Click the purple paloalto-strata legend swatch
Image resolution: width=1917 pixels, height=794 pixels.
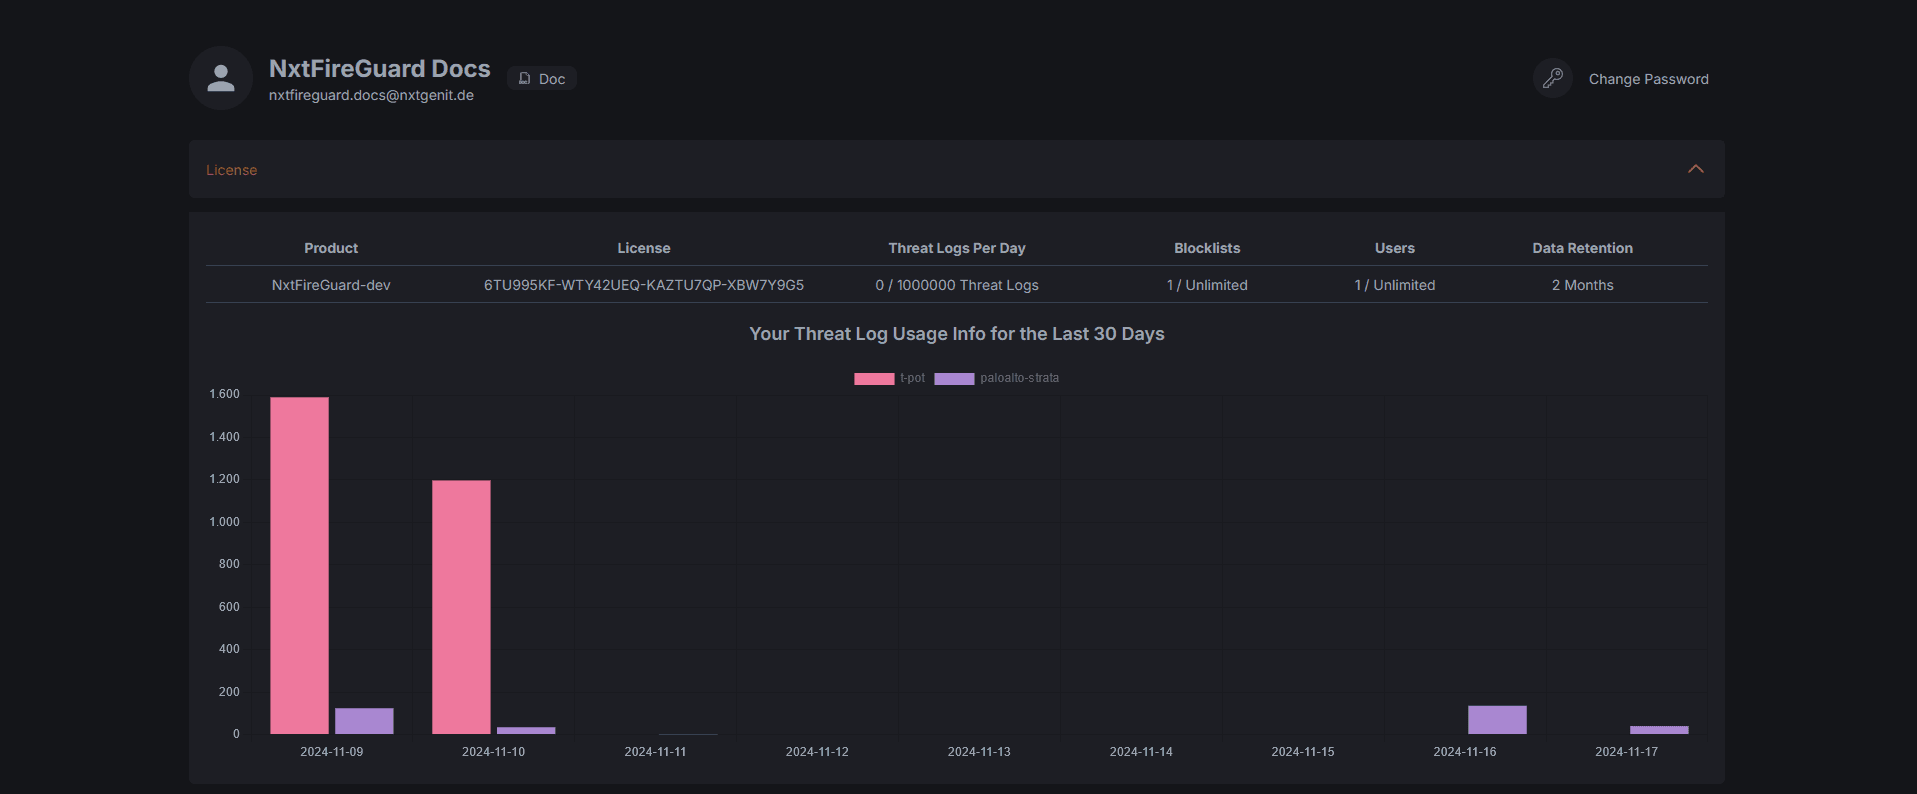click(954, 378)
